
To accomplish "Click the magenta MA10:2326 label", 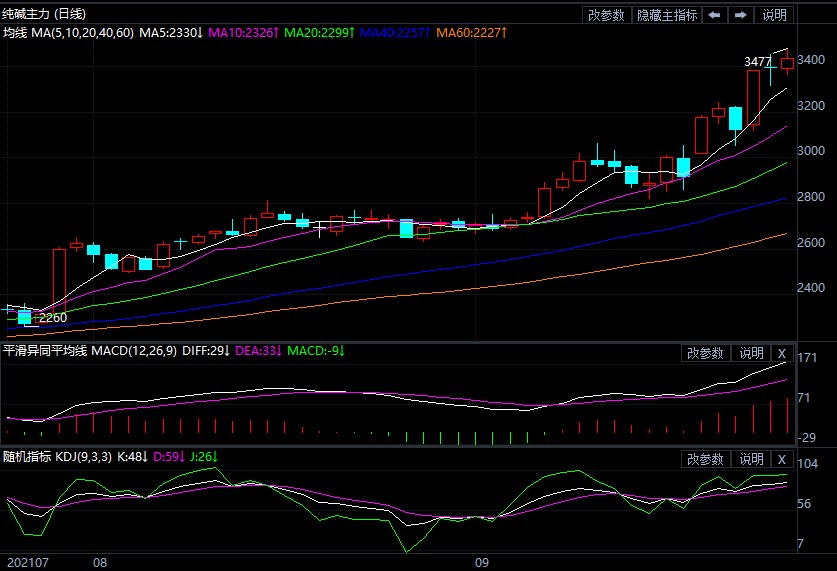I will (243, 33).
